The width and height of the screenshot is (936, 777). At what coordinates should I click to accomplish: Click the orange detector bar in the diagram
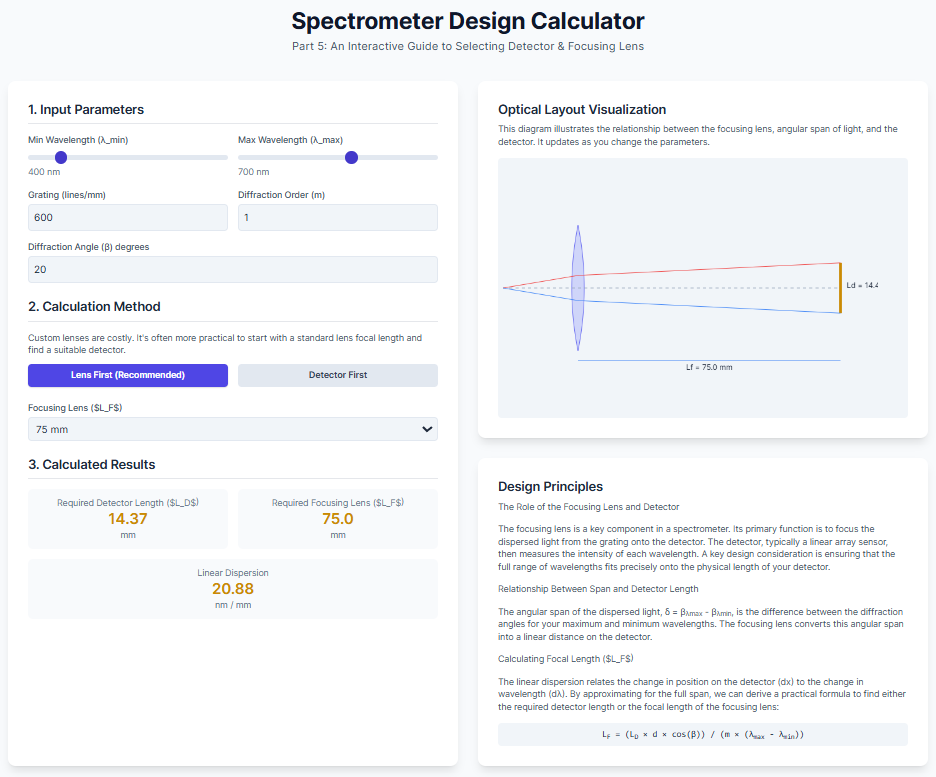click(840, 288)
